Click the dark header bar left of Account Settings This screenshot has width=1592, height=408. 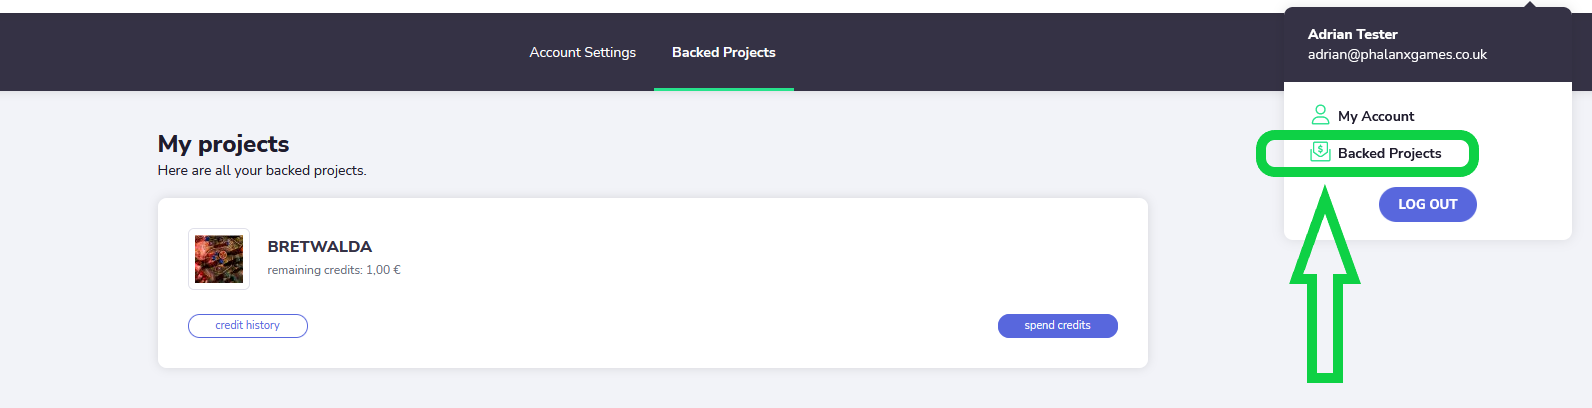(x=250, y=52)
